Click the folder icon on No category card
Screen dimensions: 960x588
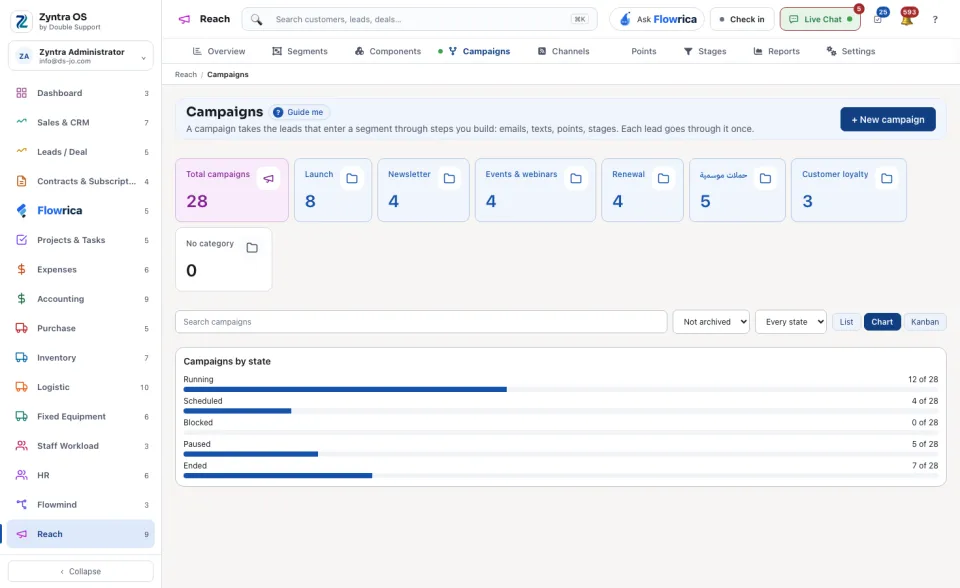tap(252, 247)
